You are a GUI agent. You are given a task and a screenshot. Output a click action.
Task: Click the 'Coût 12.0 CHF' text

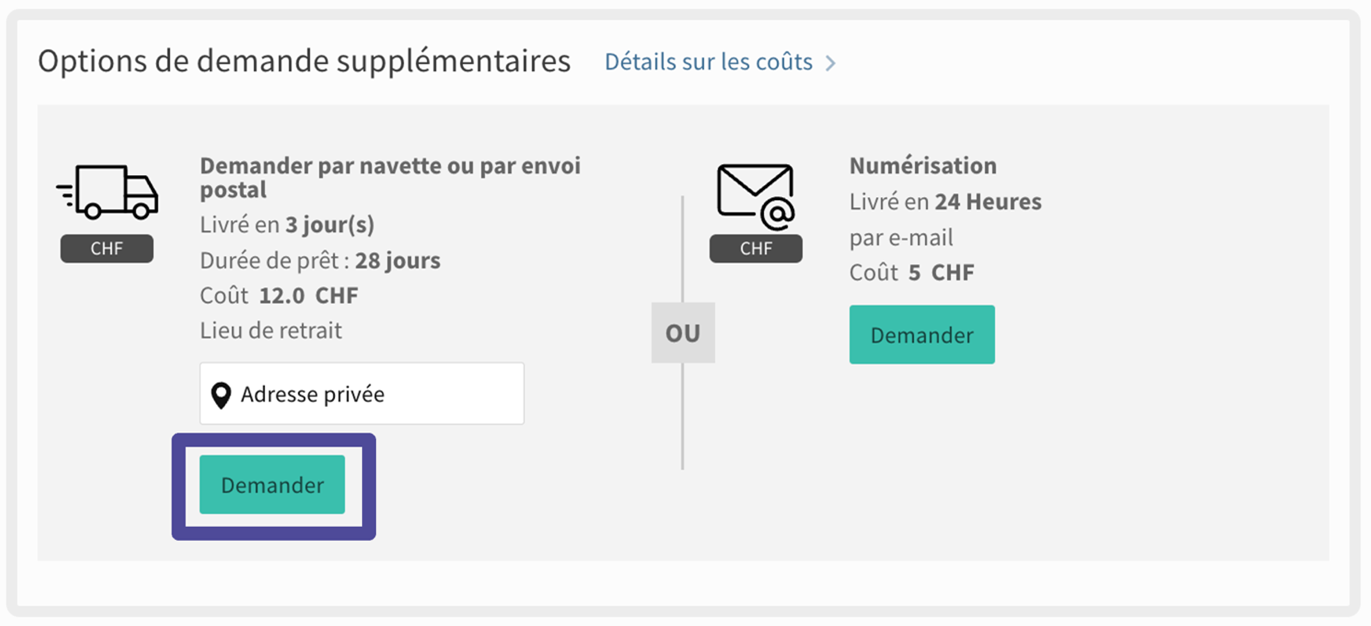pyautogui.click(x=279, y=296)
